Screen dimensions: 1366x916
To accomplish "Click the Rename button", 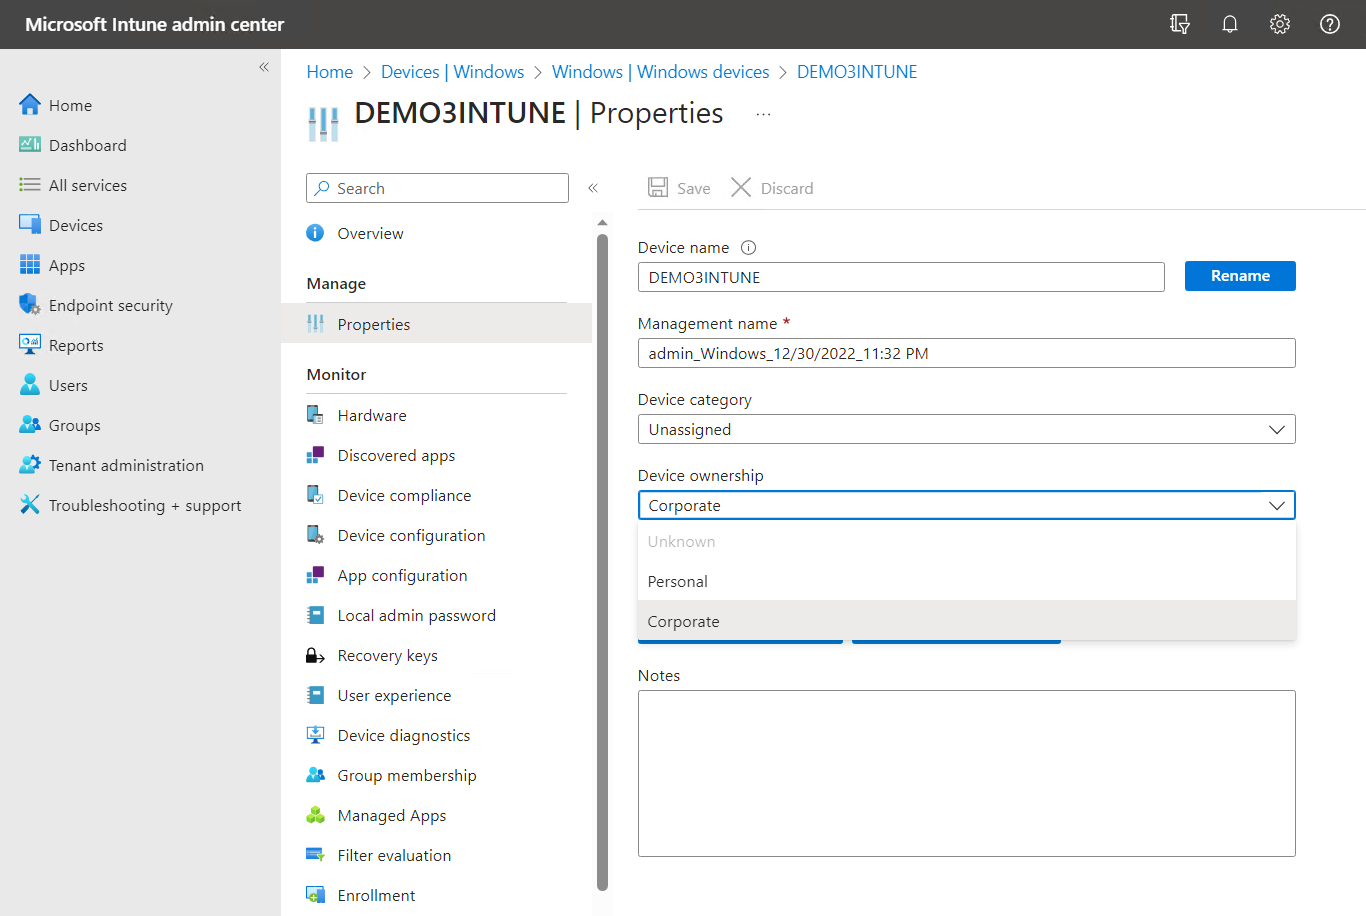I will (x=1240, y=276).
